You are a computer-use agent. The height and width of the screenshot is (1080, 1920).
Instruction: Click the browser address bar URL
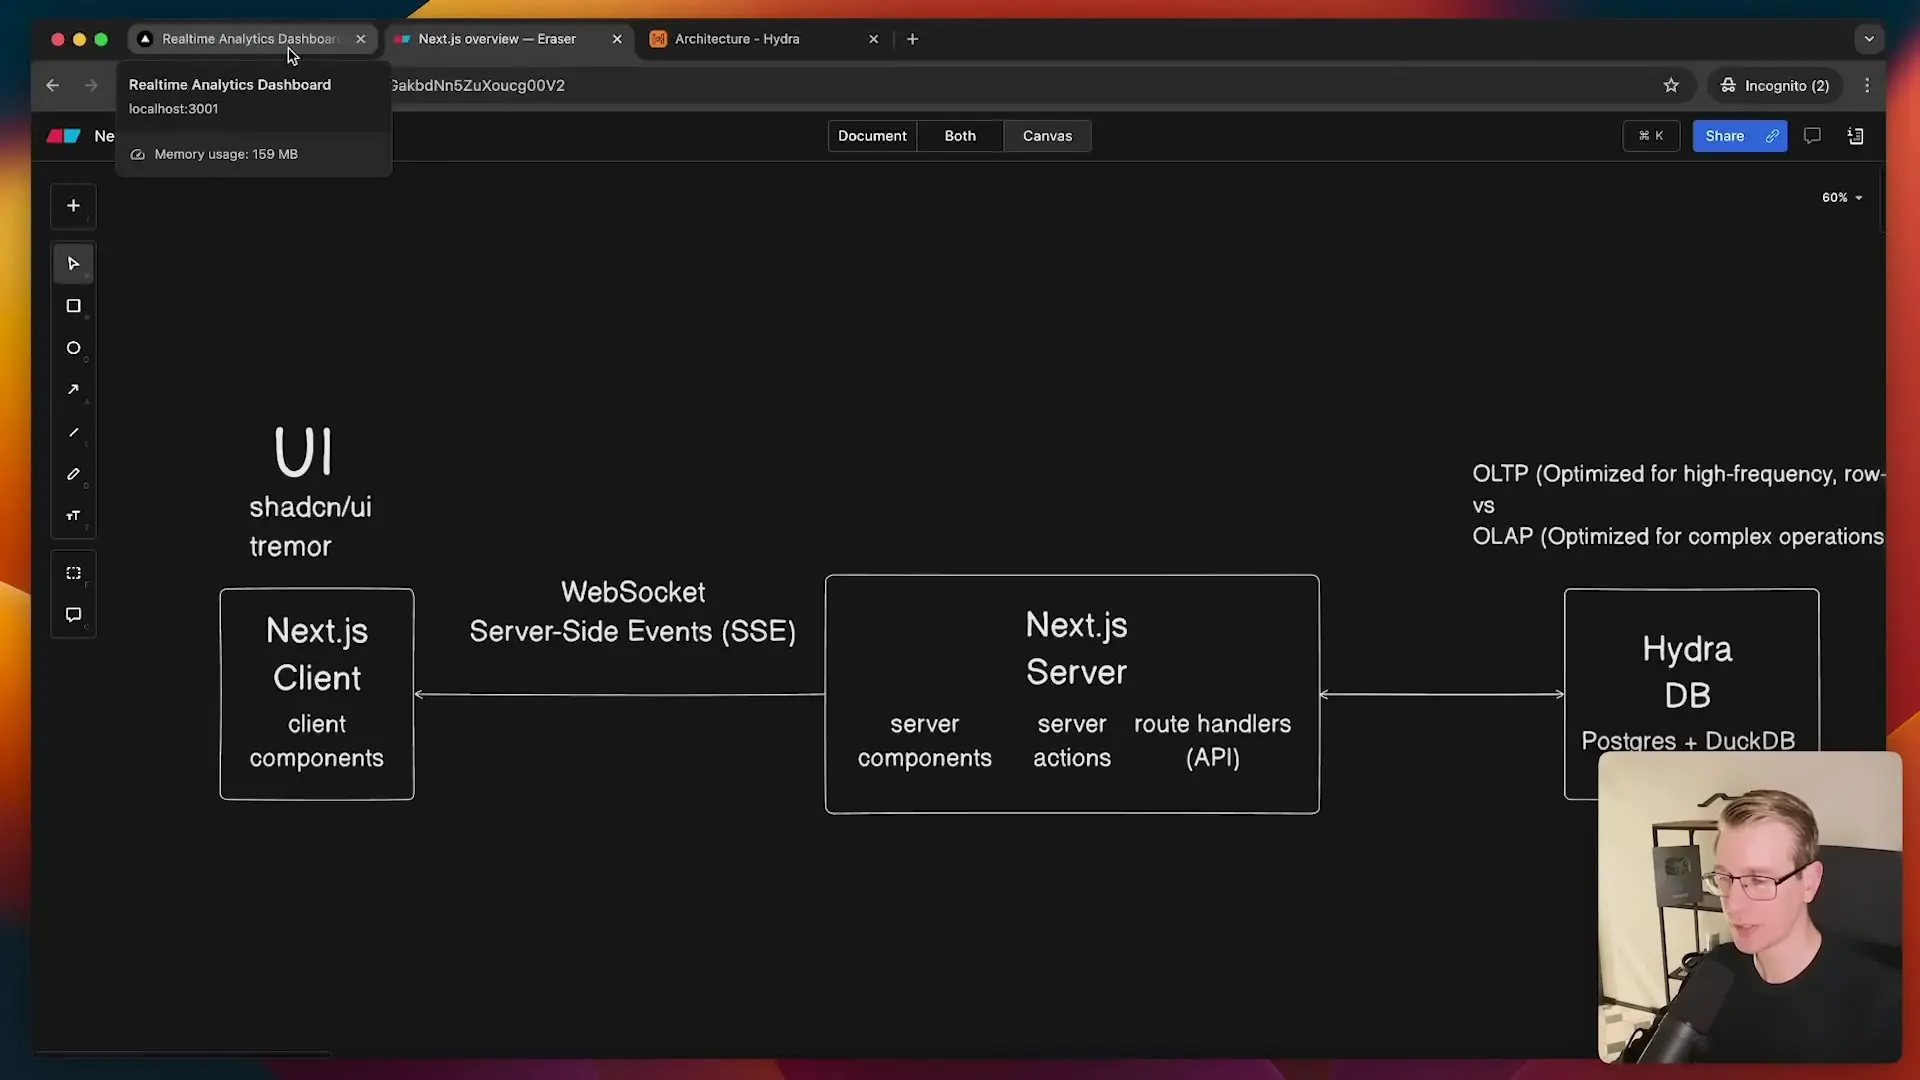pos(477,86)
